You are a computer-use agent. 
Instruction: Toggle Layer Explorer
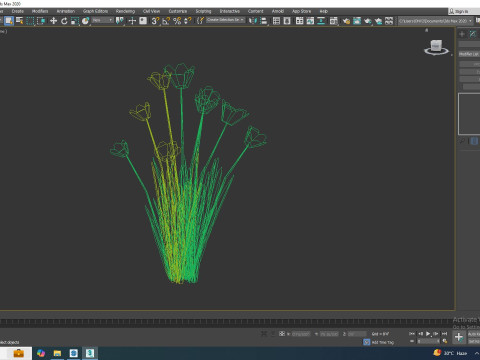(x=287, y=21)
